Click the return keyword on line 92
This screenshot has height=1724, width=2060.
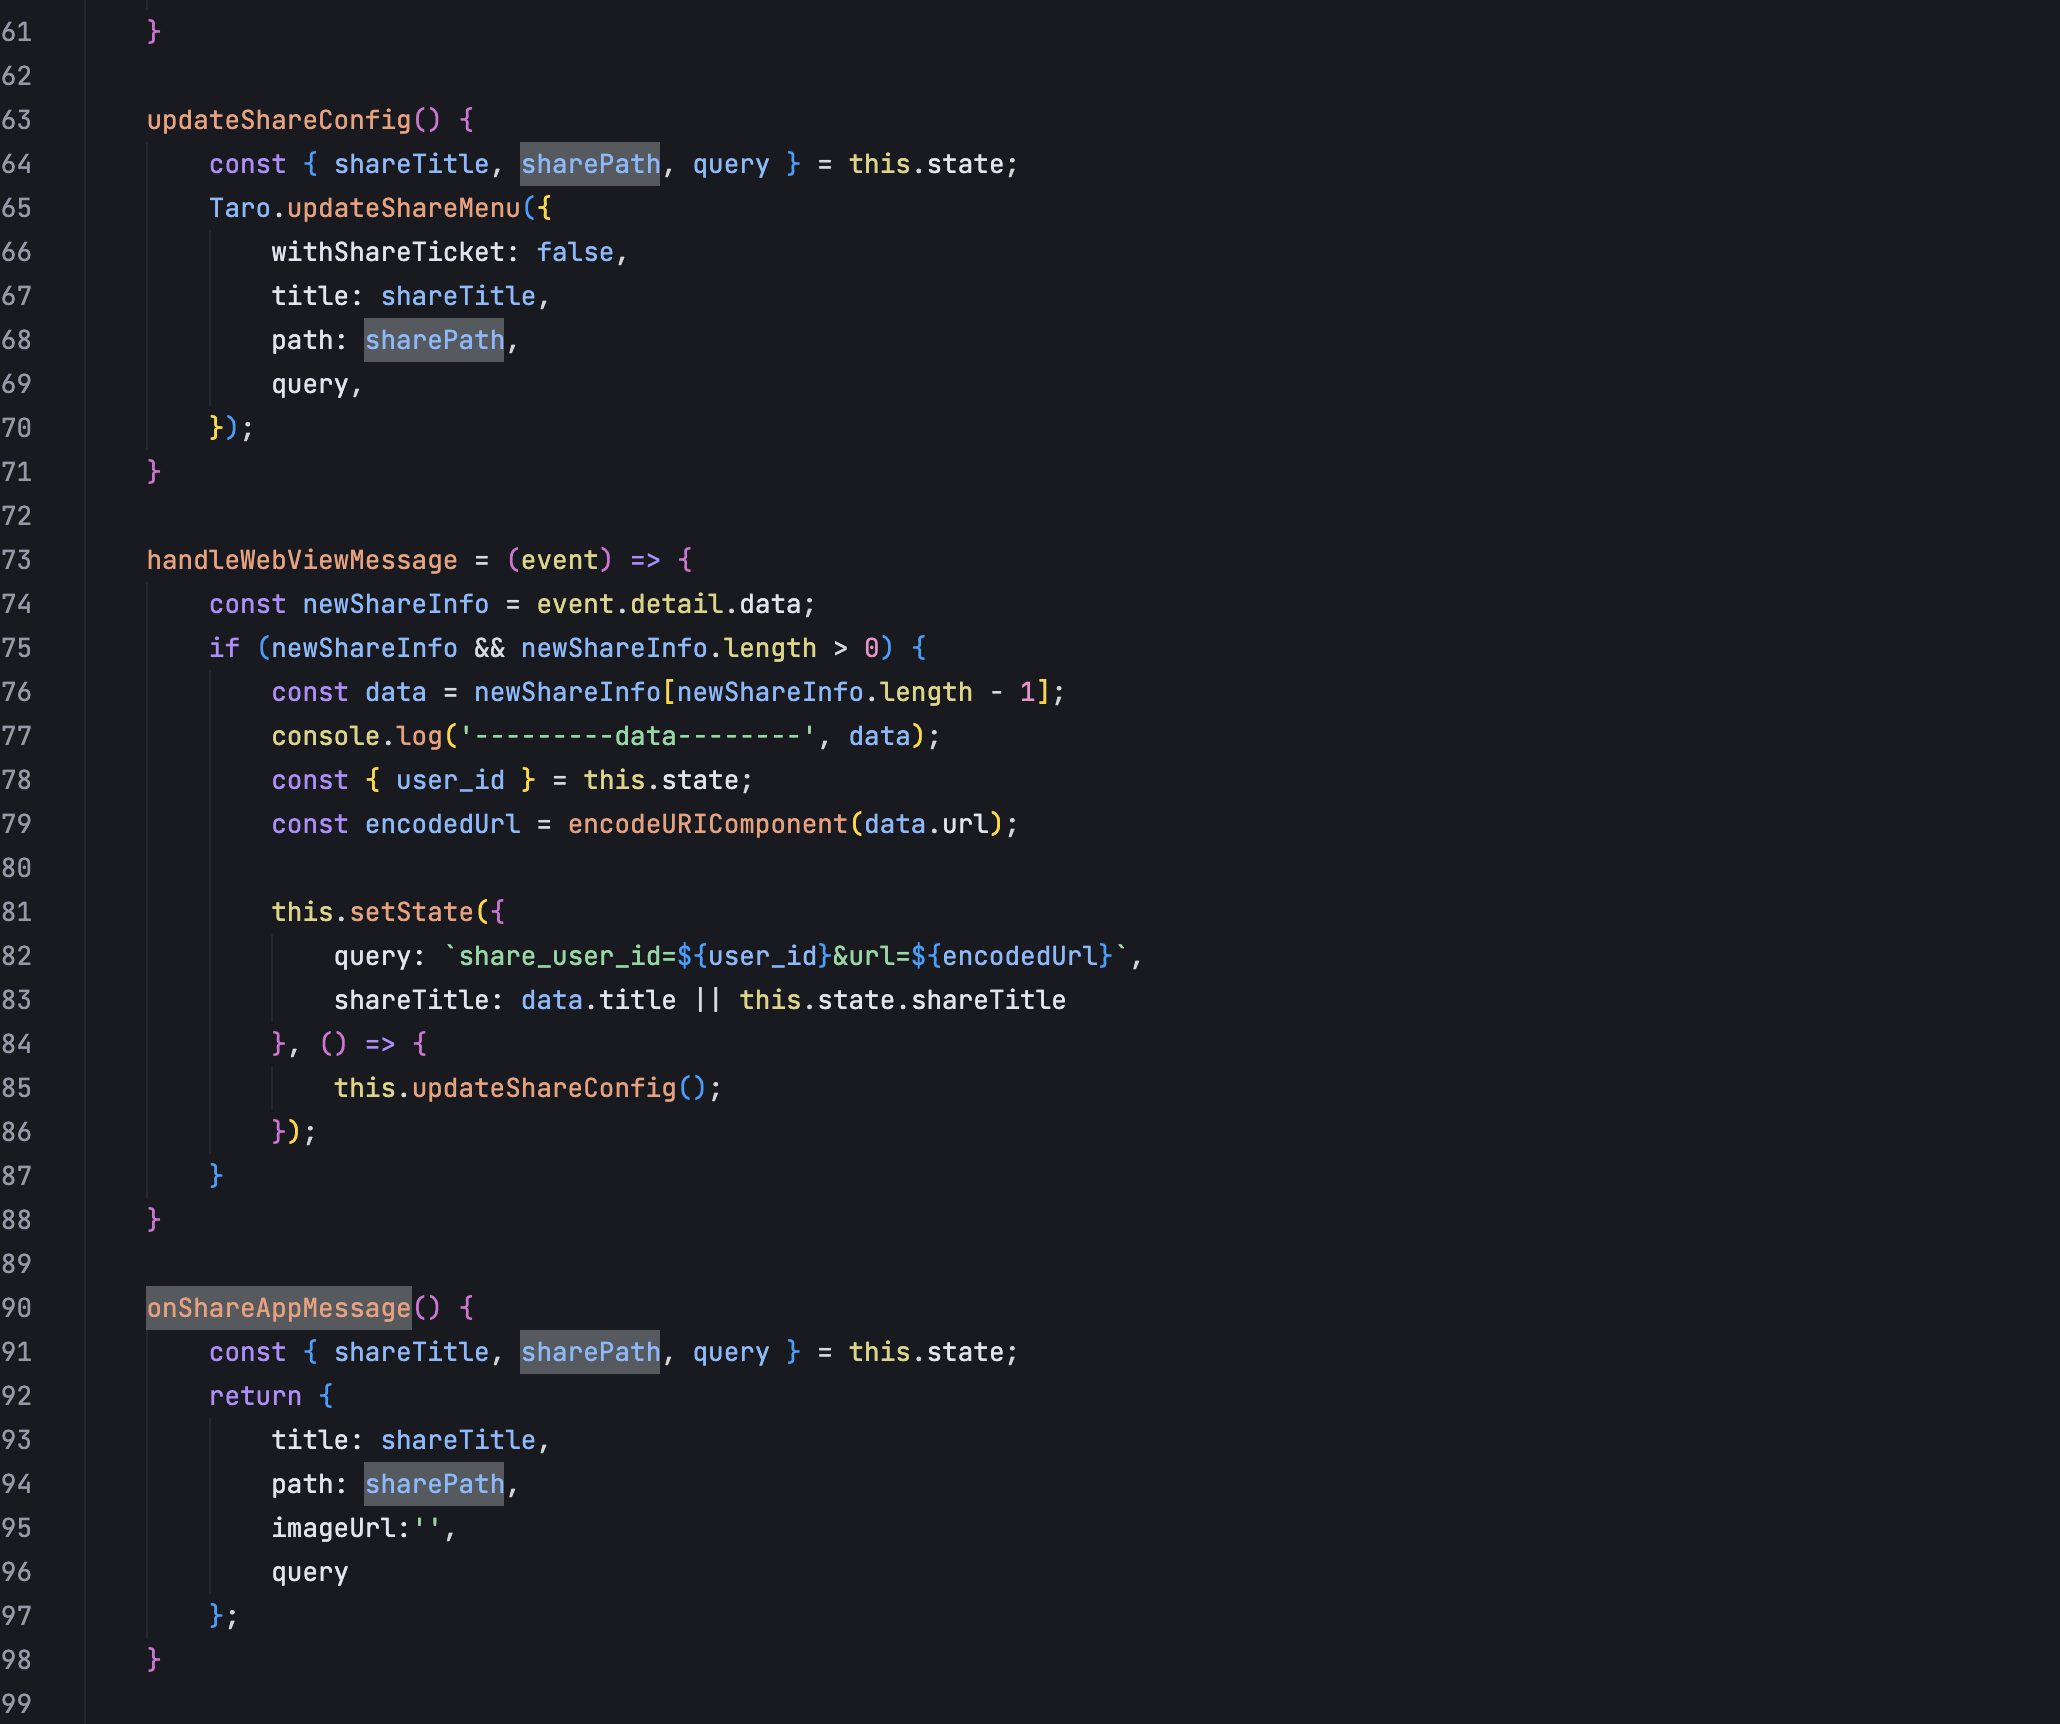(256, 1396)
